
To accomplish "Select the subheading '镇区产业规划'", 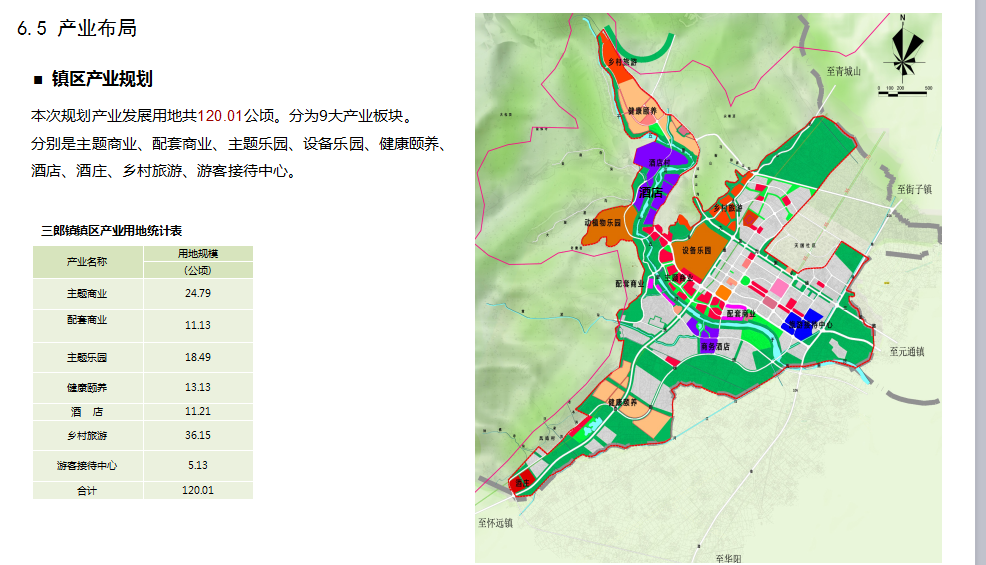I will (102, 79).
